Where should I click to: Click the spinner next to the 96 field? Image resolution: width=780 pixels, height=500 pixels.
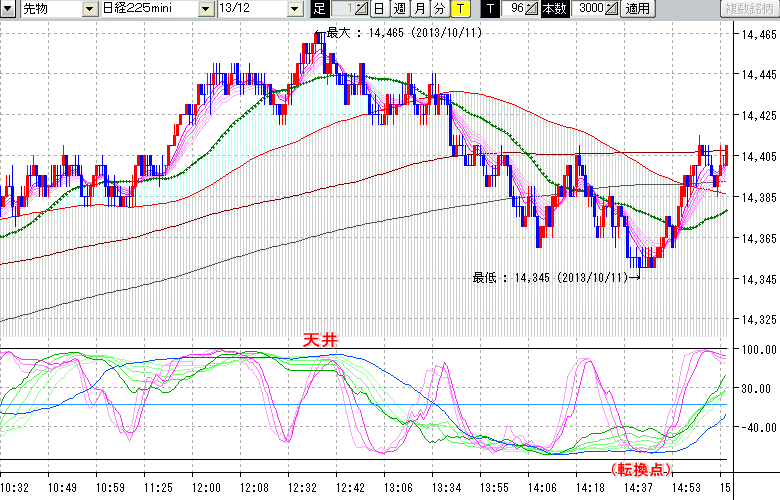tap(532, 9)
